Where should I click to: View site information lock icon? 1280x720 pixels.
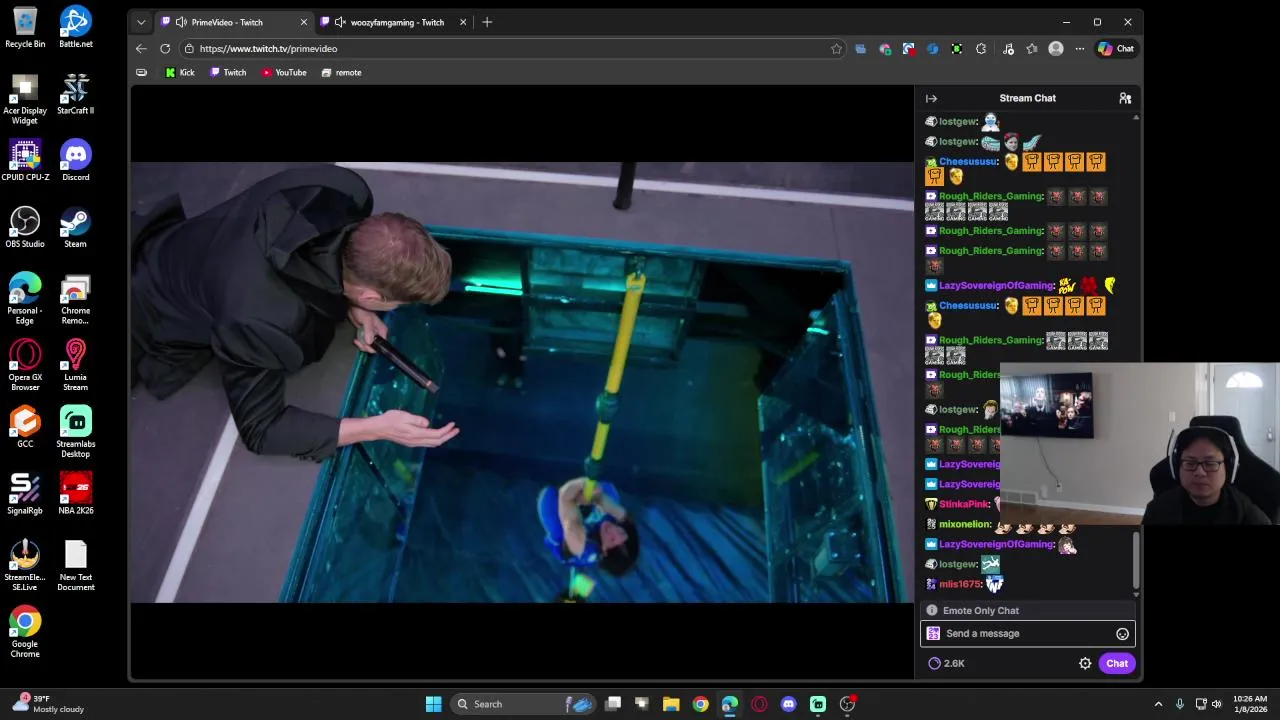tap(189, 48)
